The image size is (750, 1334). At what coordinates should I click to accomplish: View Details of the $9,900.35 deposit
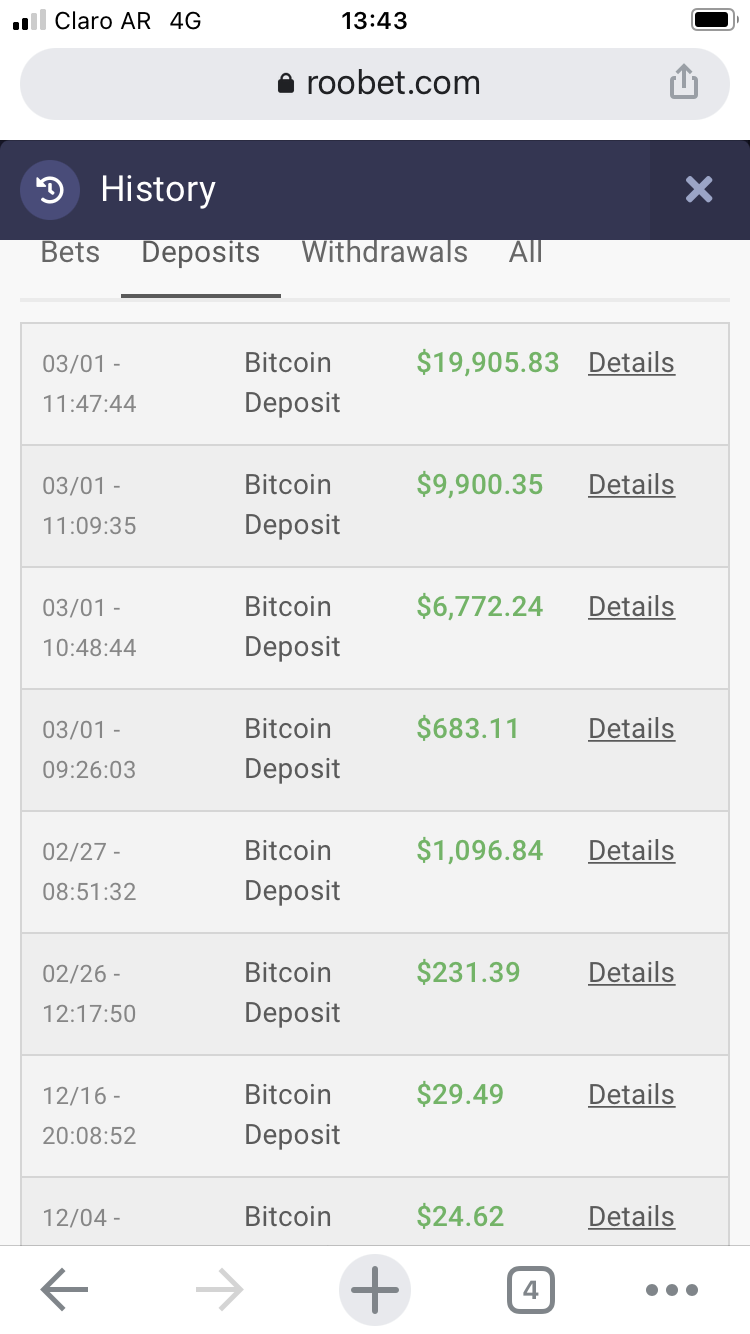click(631, 485)
